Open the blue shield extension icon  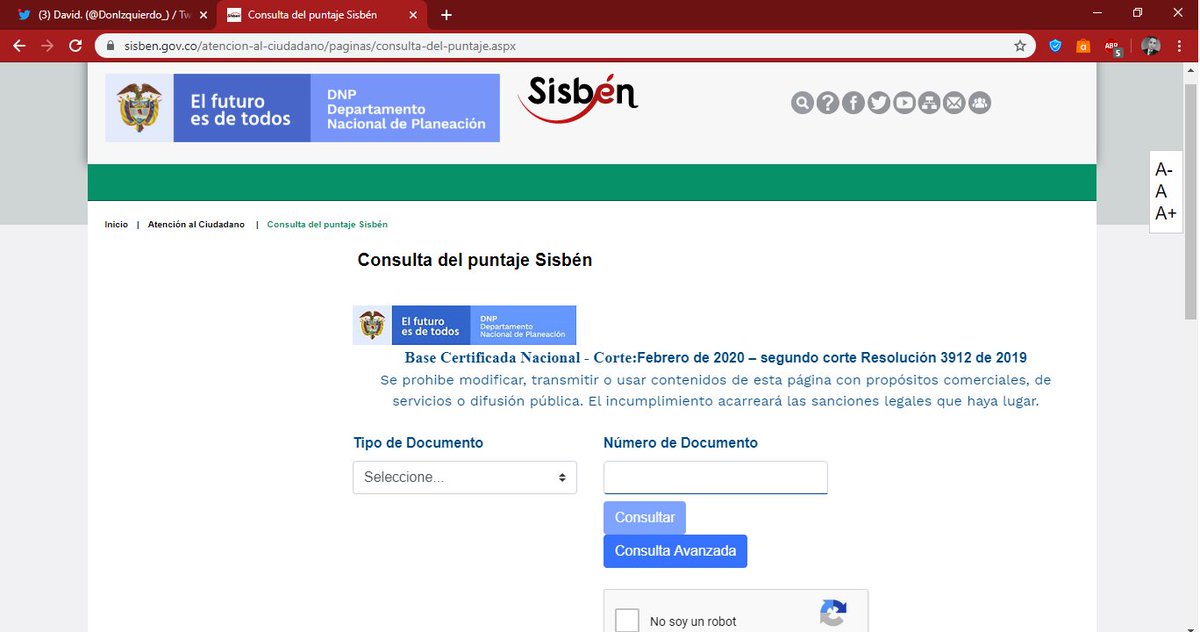pos(1056,46)
